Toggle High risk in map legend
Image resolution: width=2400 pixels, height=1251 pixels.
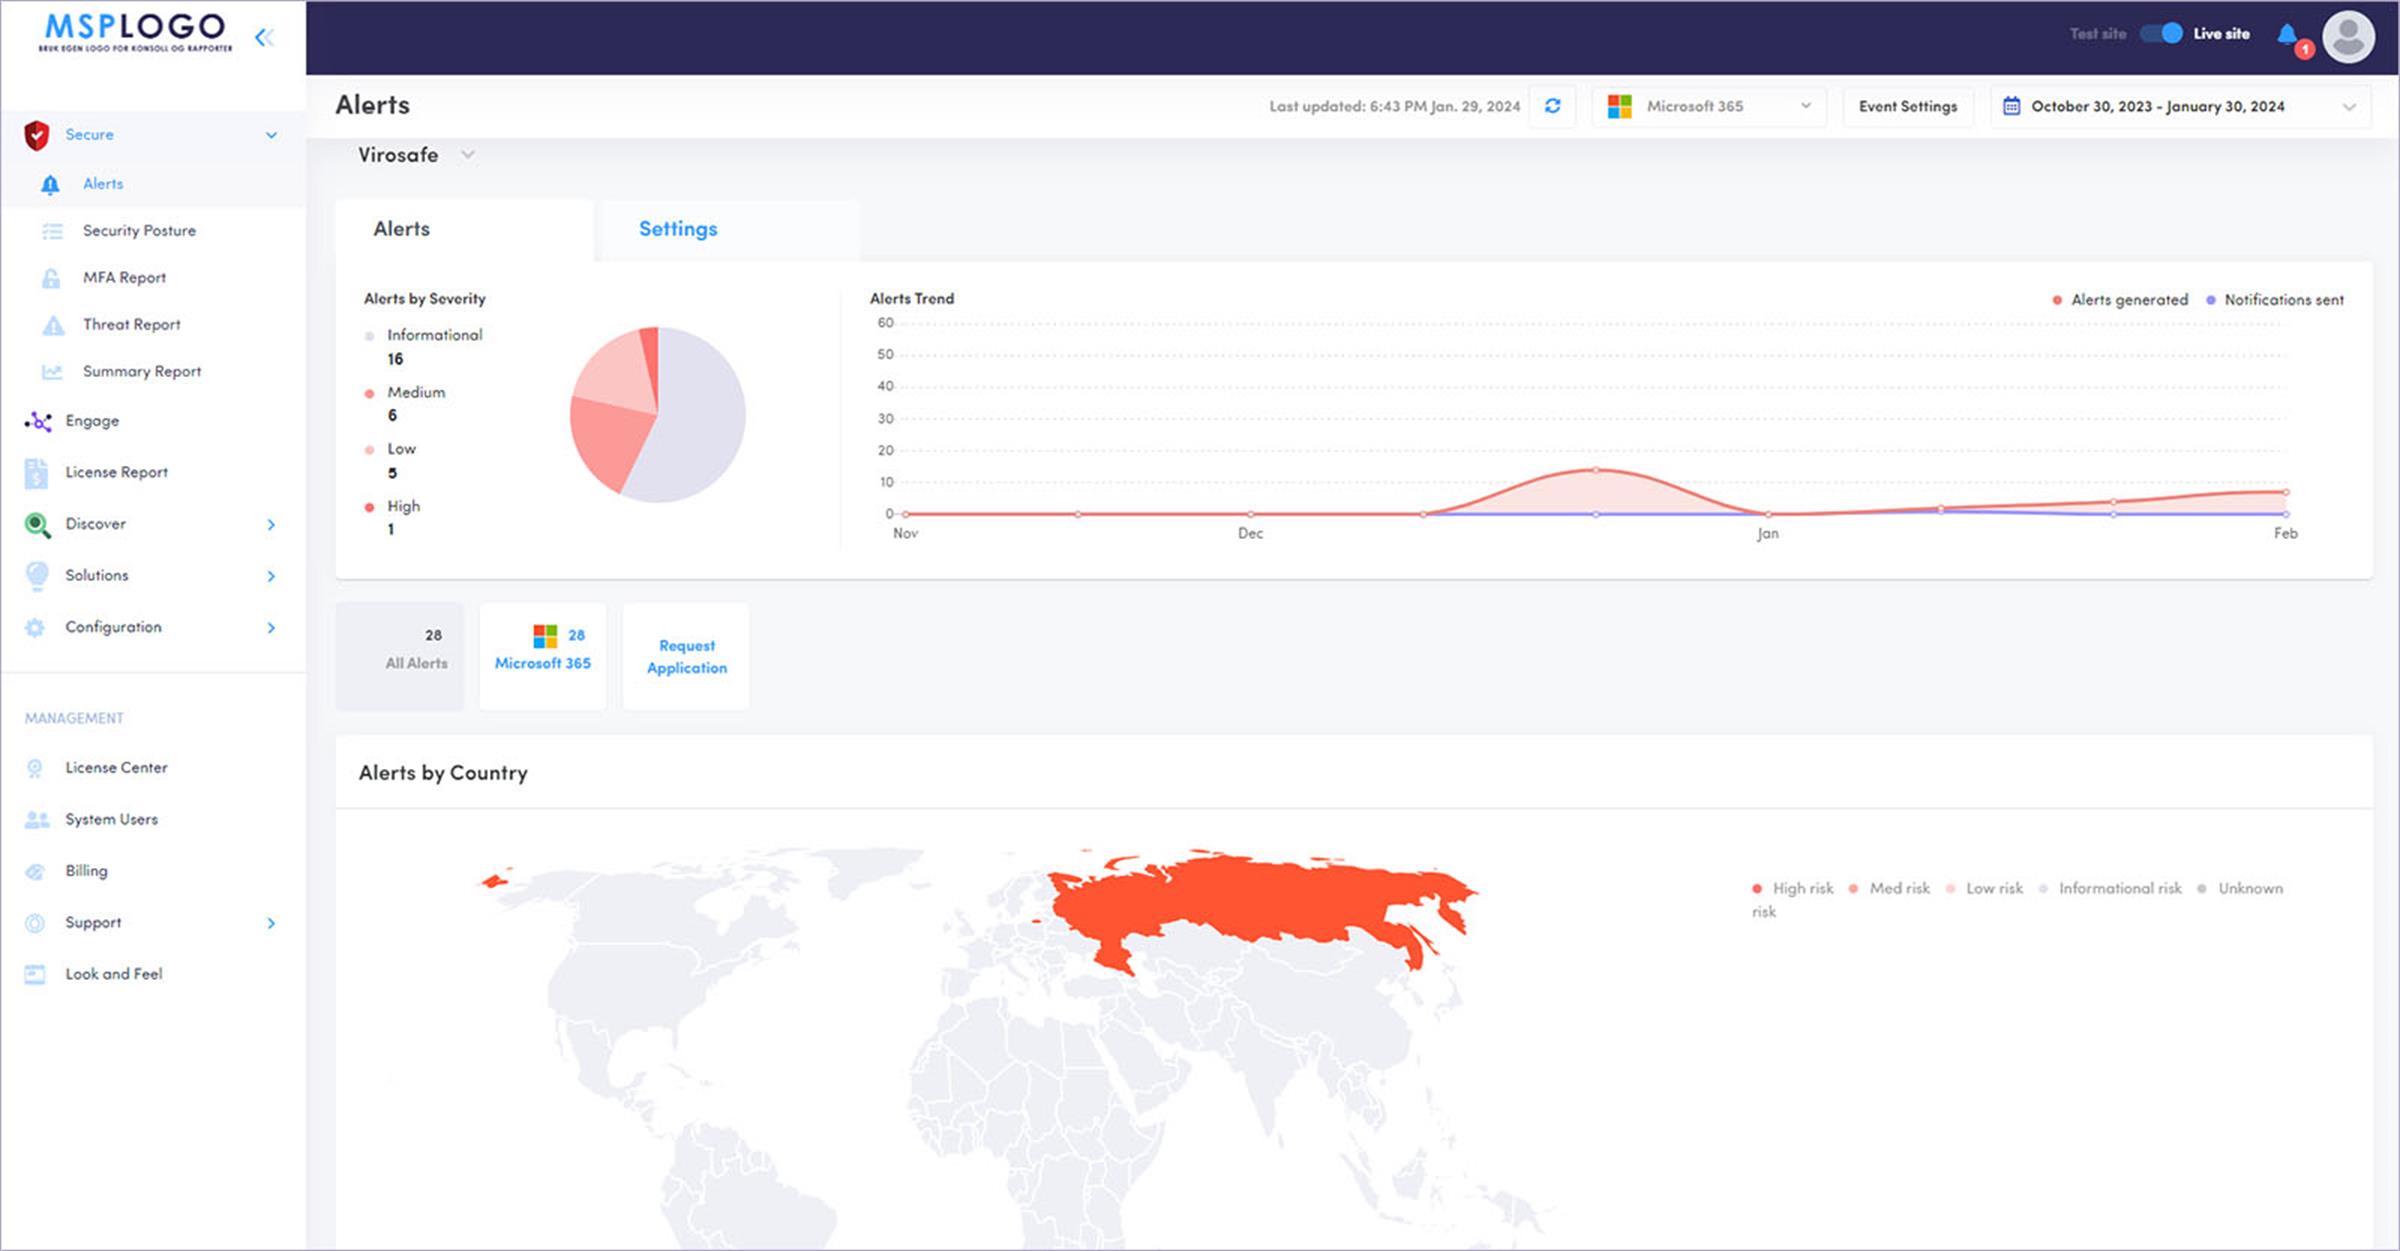pyautogui.click(x=1793, y=888)
